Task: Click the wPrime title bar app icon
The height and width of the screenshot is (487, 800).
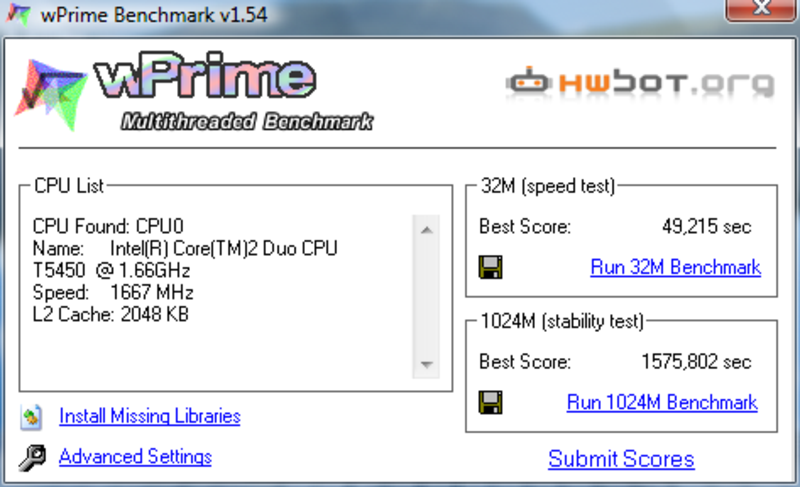Action: (18, 14)
